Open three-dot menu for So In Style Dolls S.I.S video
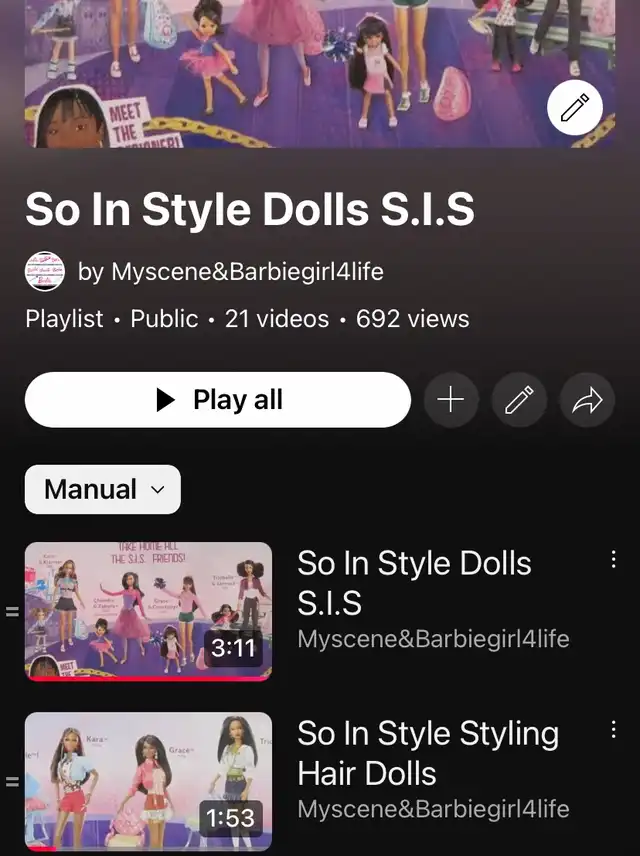 [613, 560]
